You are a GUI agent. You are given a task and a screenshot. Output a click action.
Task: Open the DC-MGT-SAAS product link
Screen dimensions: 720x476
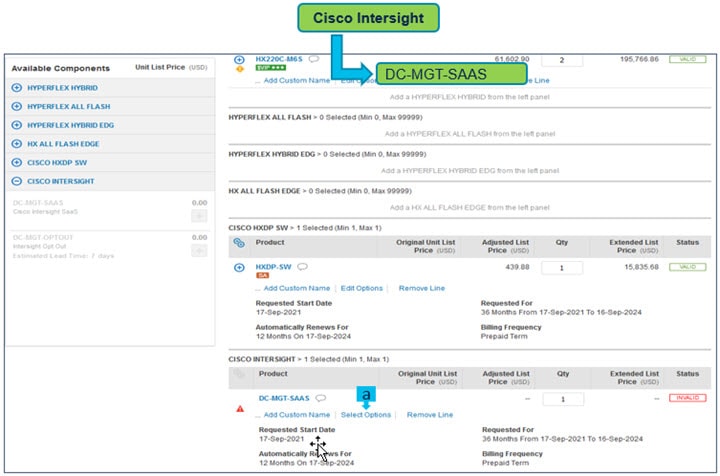(284, 398)
